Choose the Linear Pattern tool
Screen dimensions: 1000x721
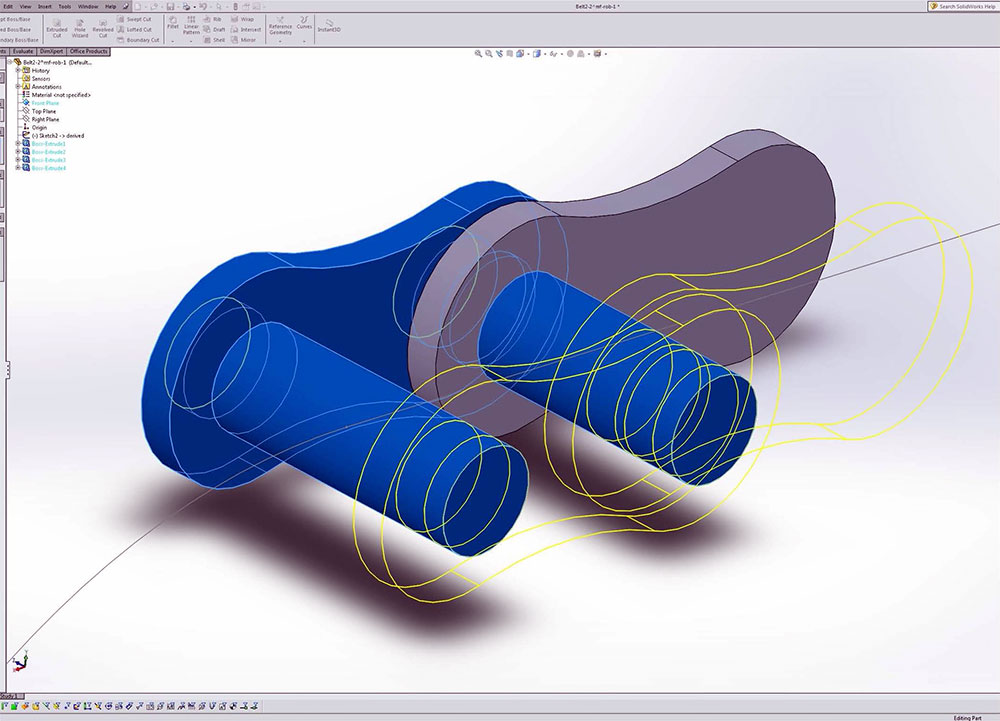[x=192, y=26]
